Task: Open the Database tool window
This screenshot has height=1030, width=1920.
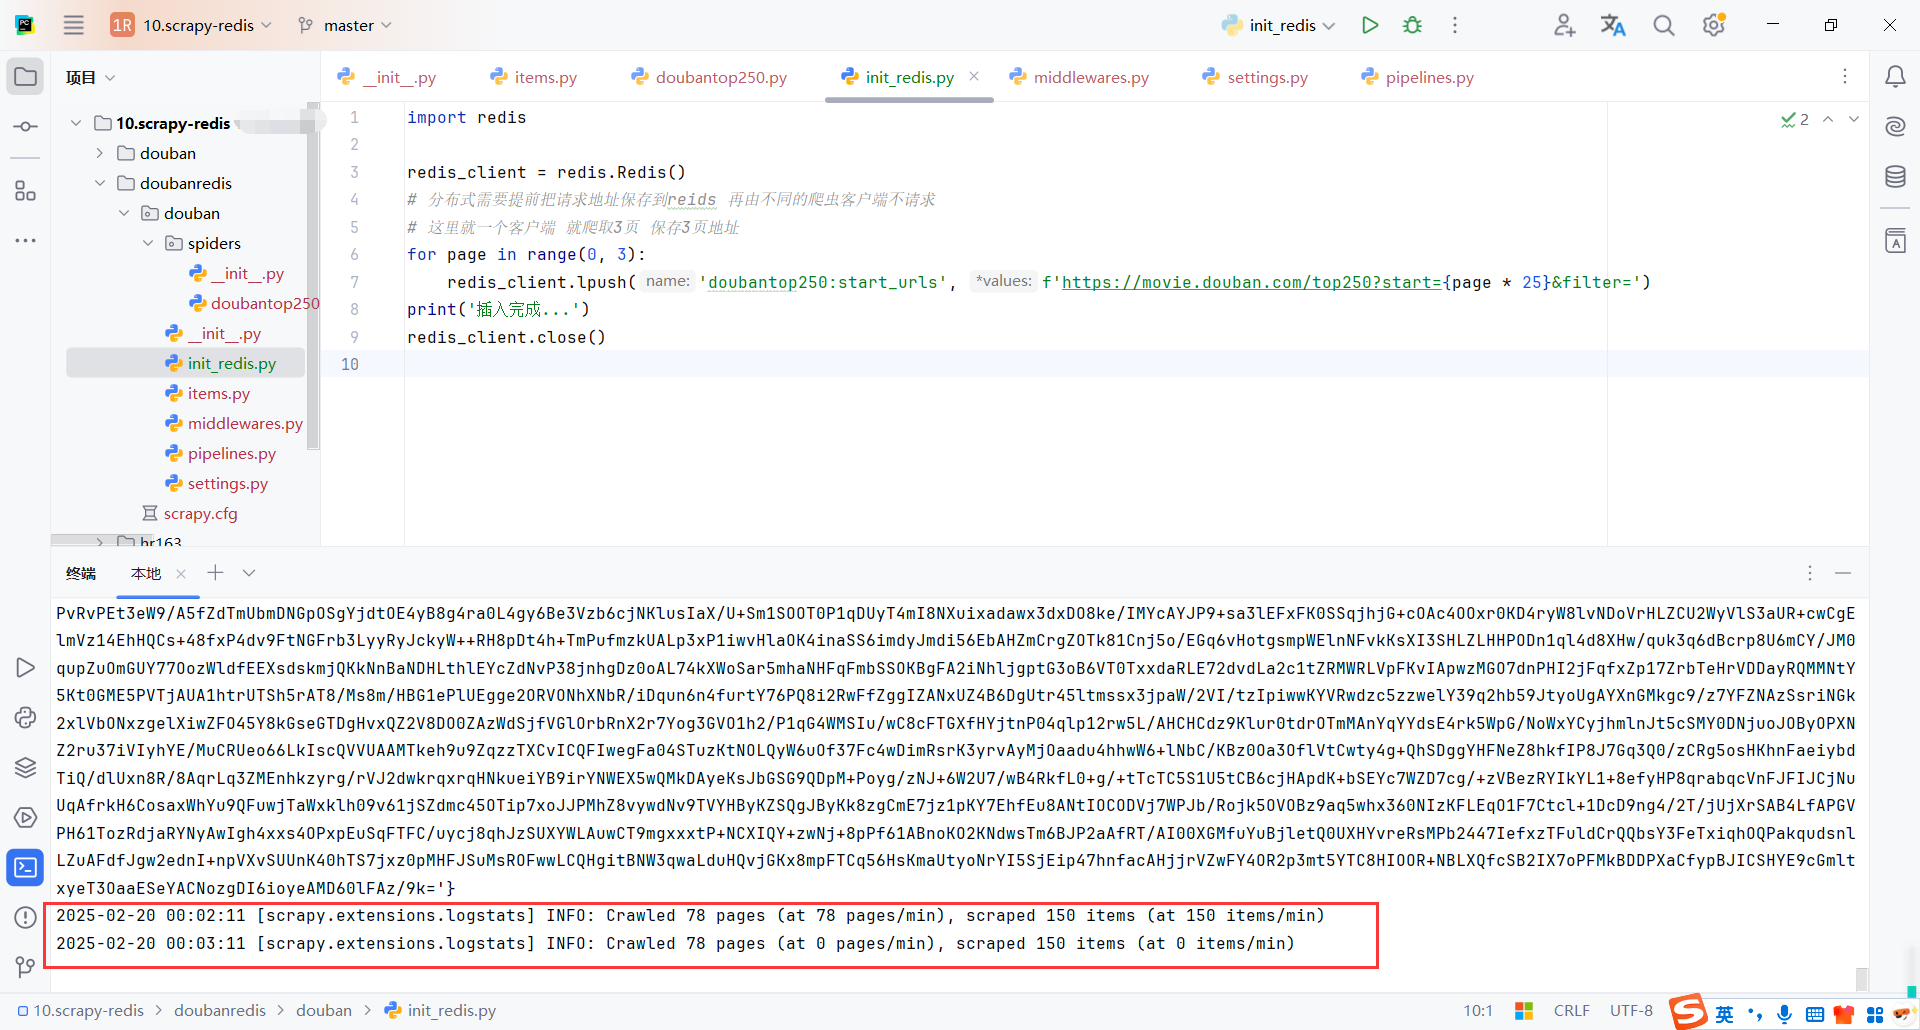Action: (x=1895, y=176)
